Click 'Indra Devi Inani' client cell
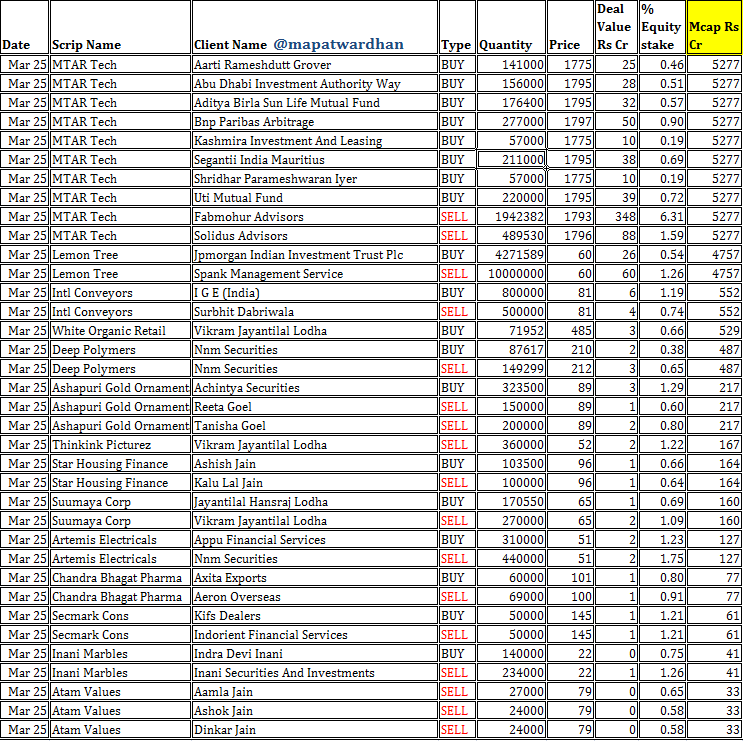 [x=315, y=653]
